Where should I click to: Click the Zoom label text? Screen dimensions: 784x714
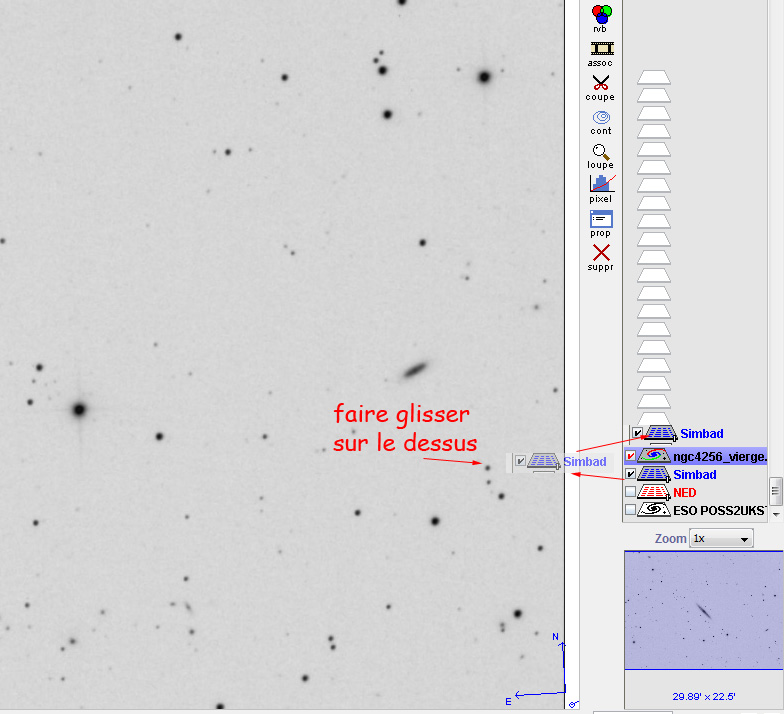point(670,538)
